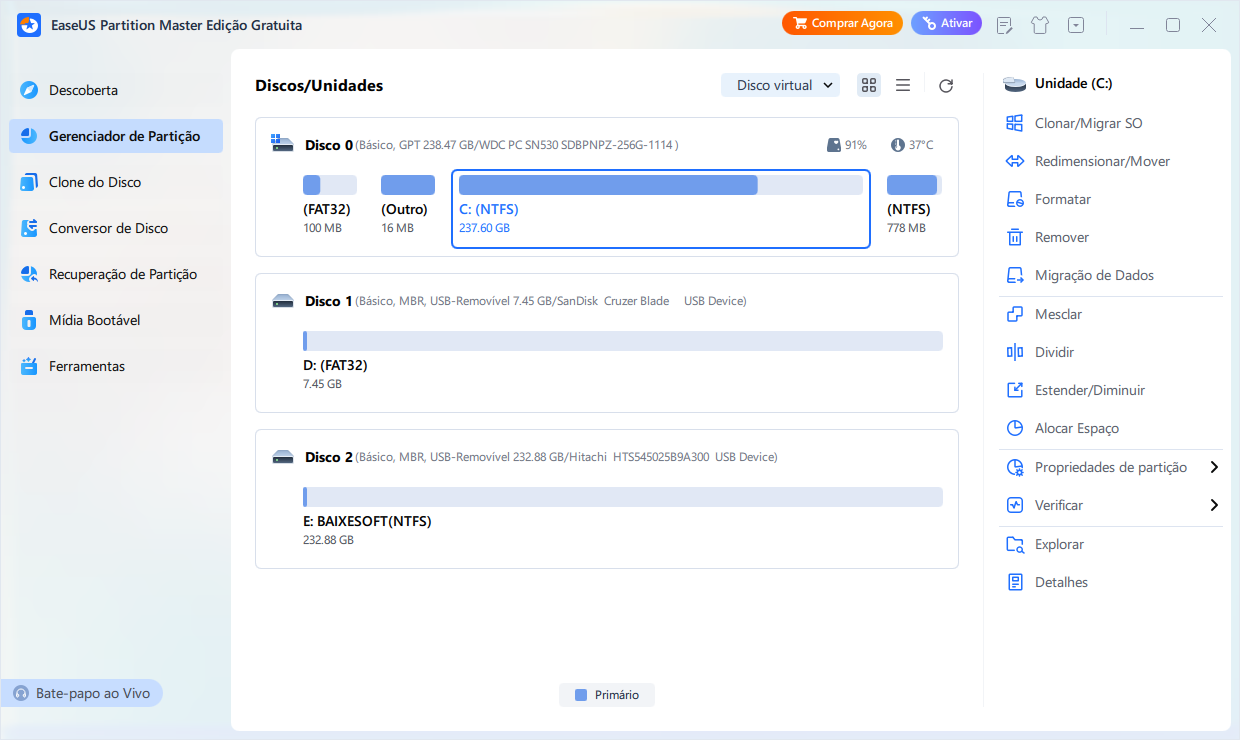Click the Ativar button
Image resolution: width=1240 pixels, height=740 pixels.
[x=946, y=24]
